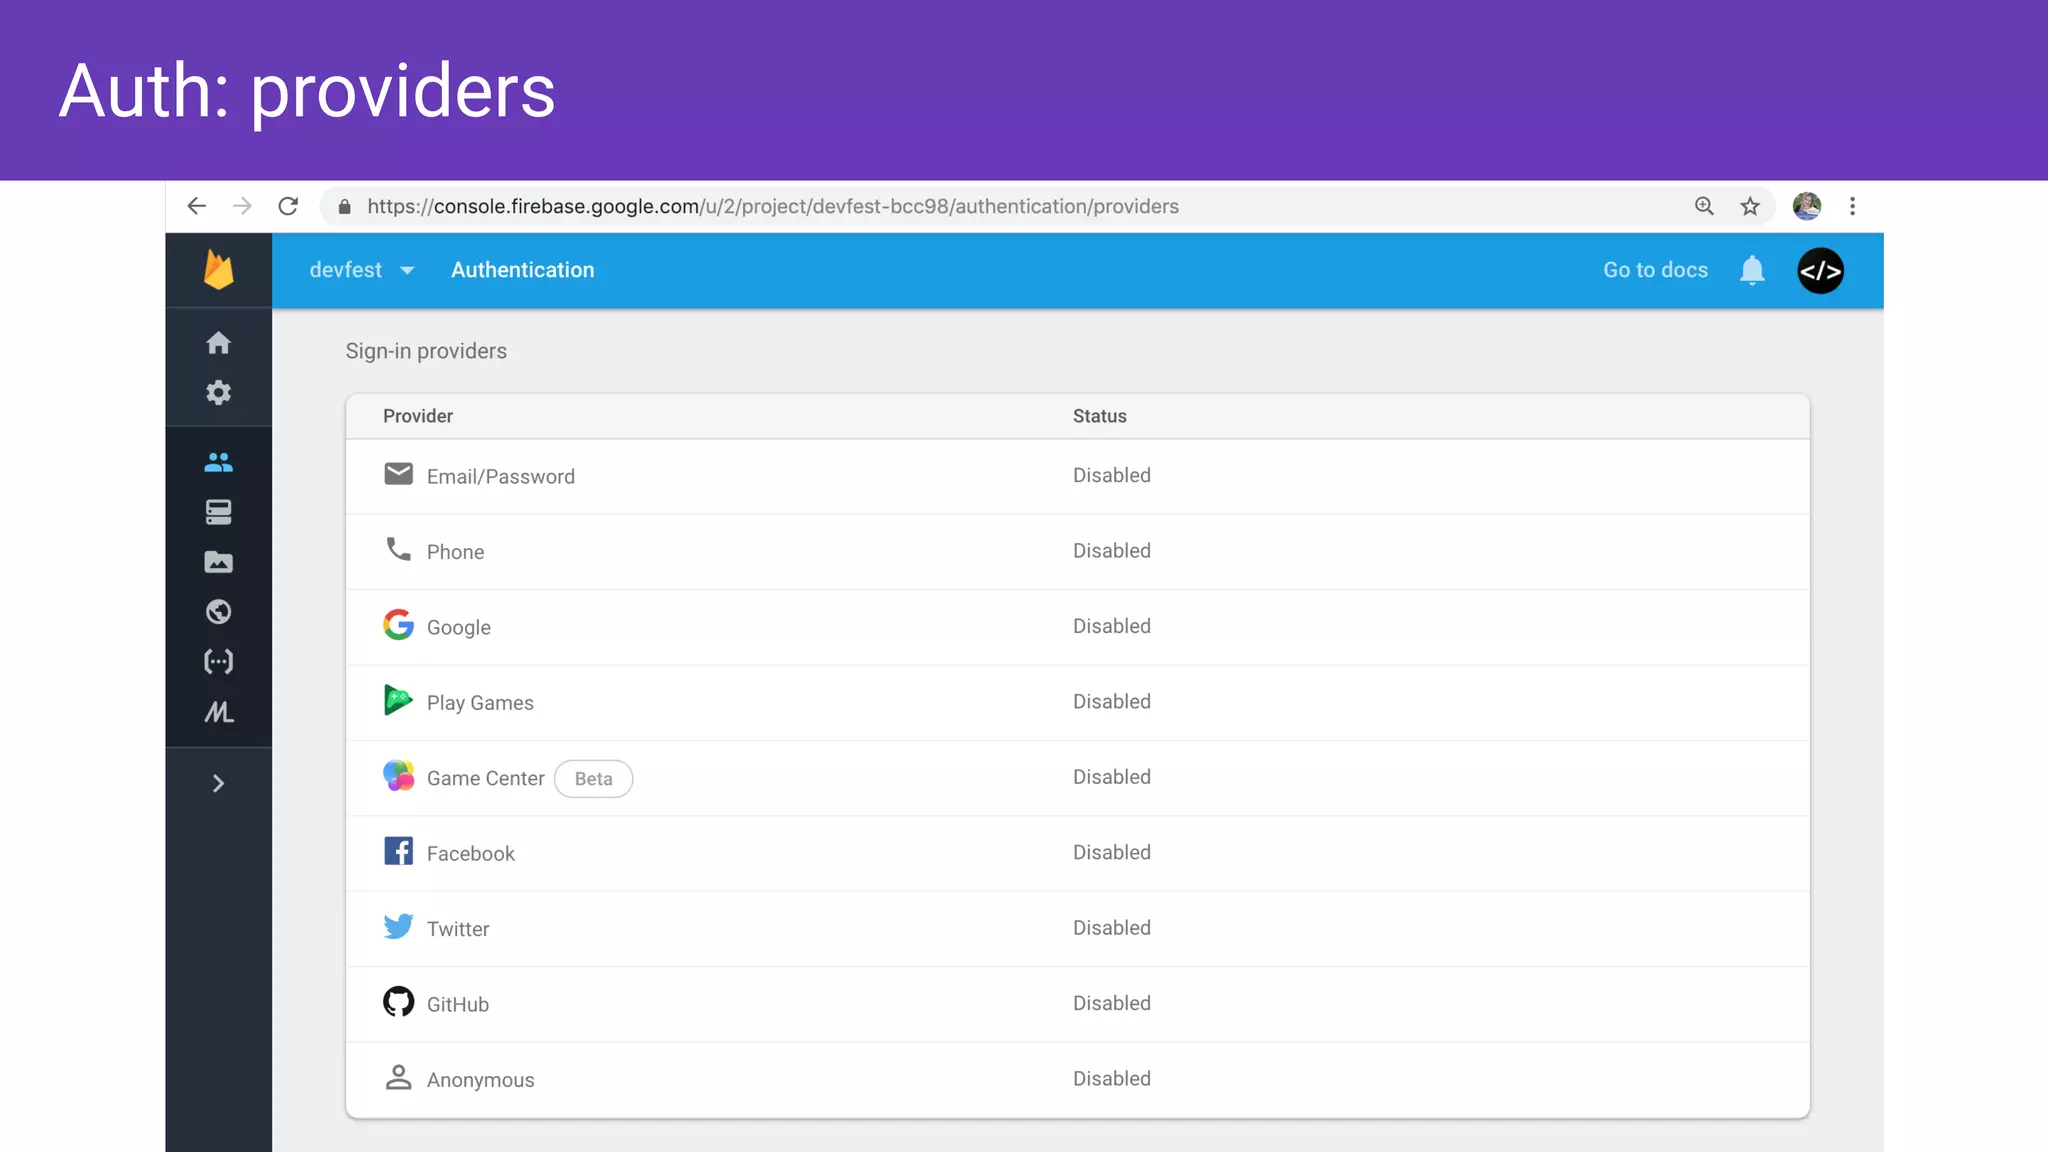
Task: Bookmark the page with the star icon
Action: point(1750,206)
